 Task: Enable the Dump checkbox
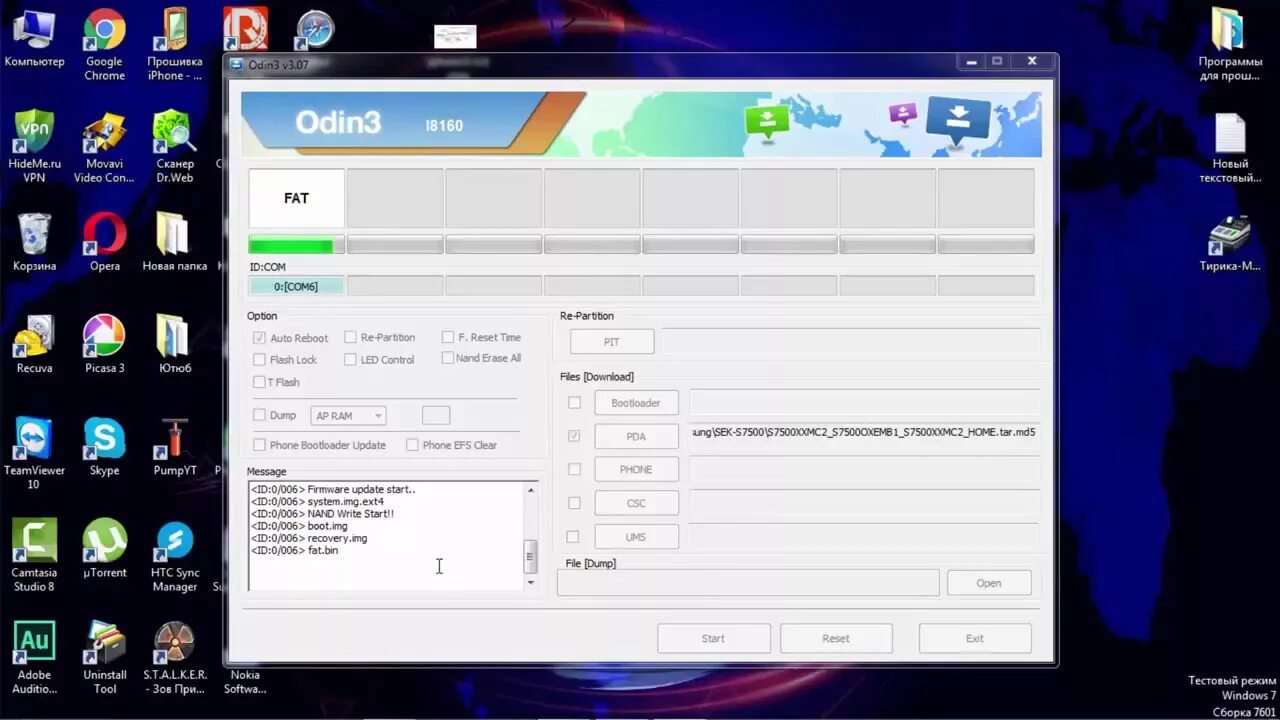tap(260, 415)
